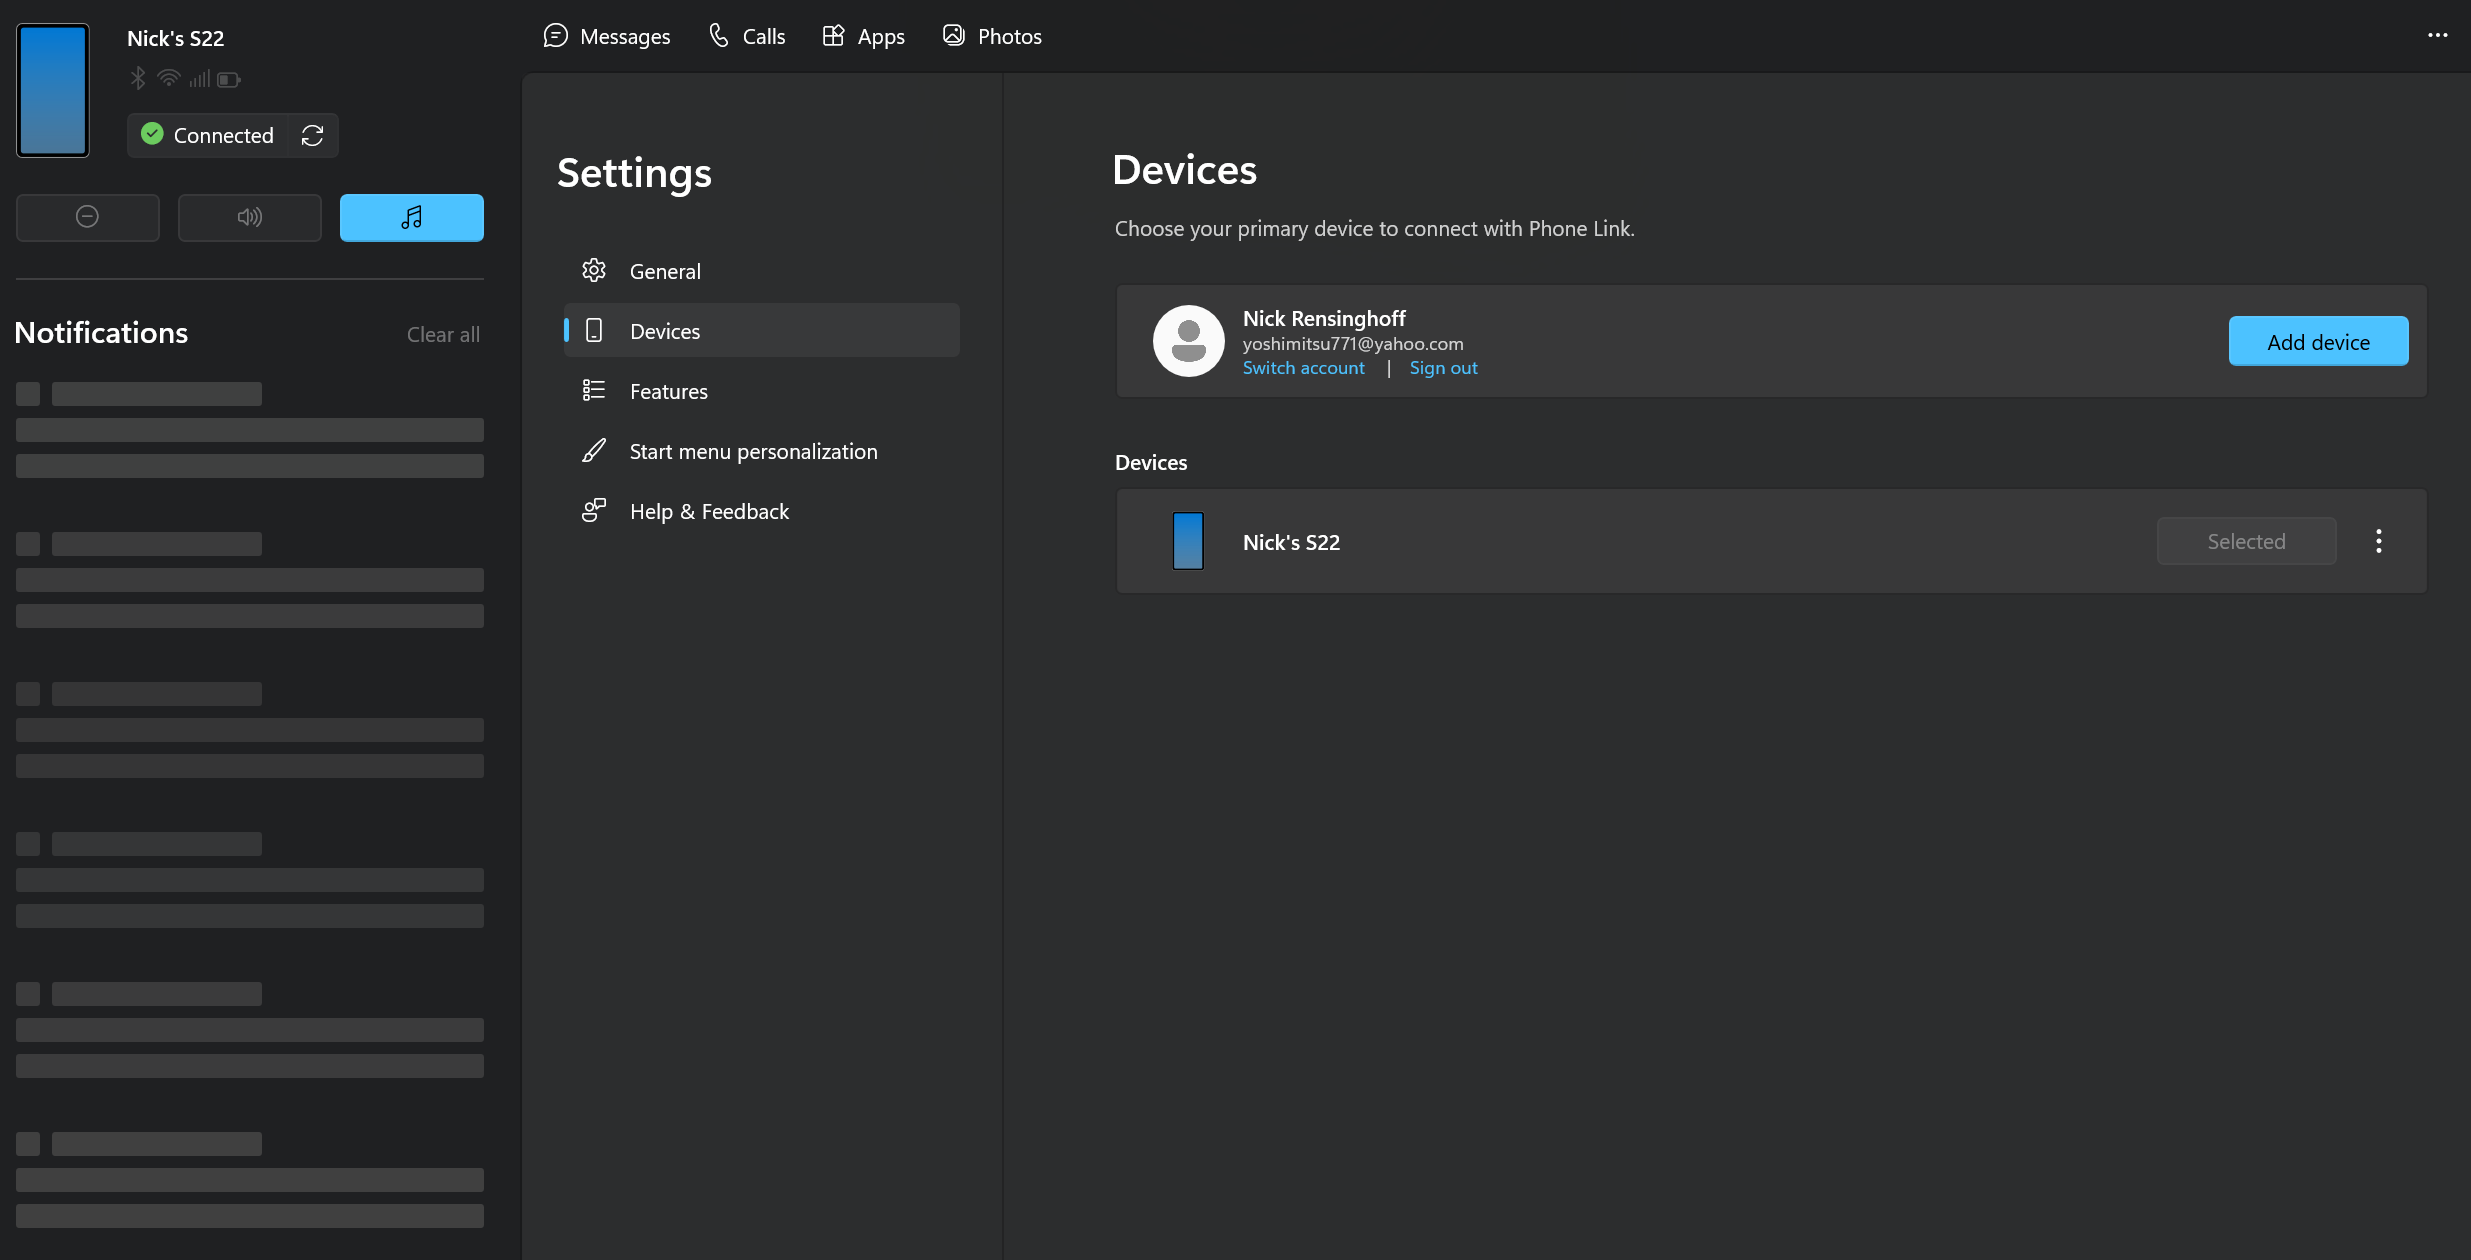The width and height of the screenshot is (2471, 1260).
Task: Click Clear all notifications
Action: [443, 335]
